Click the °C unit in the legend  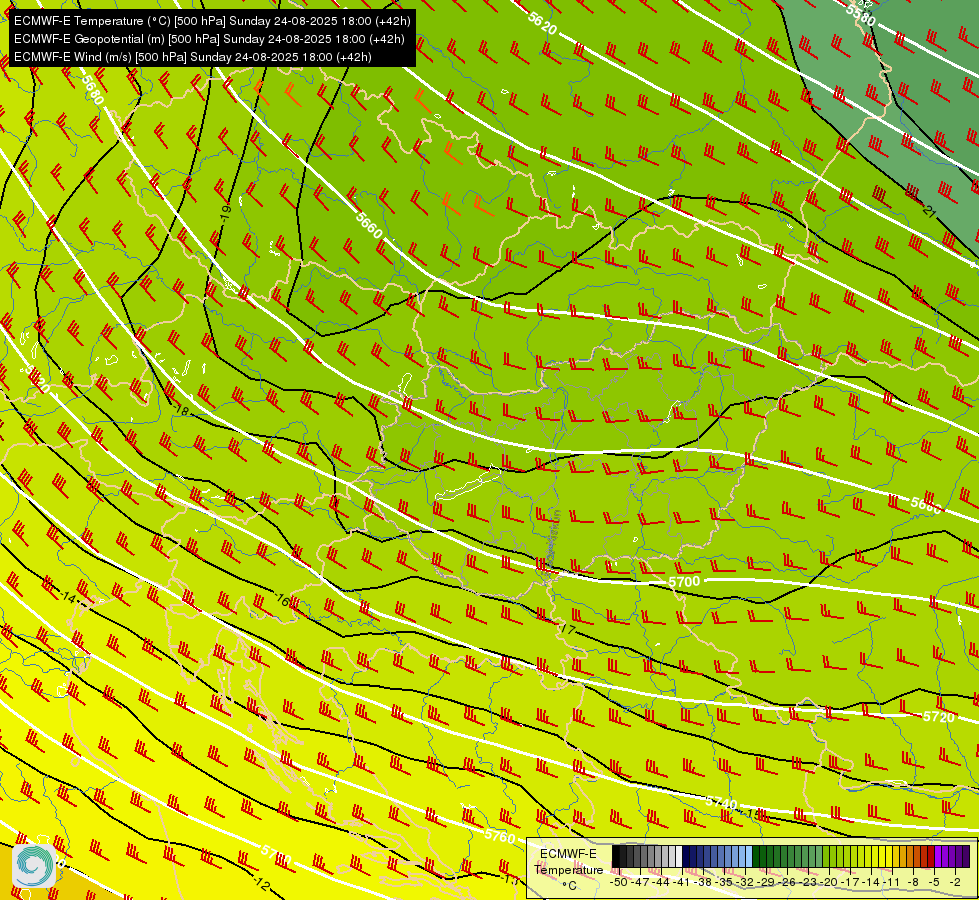point(569,886)
